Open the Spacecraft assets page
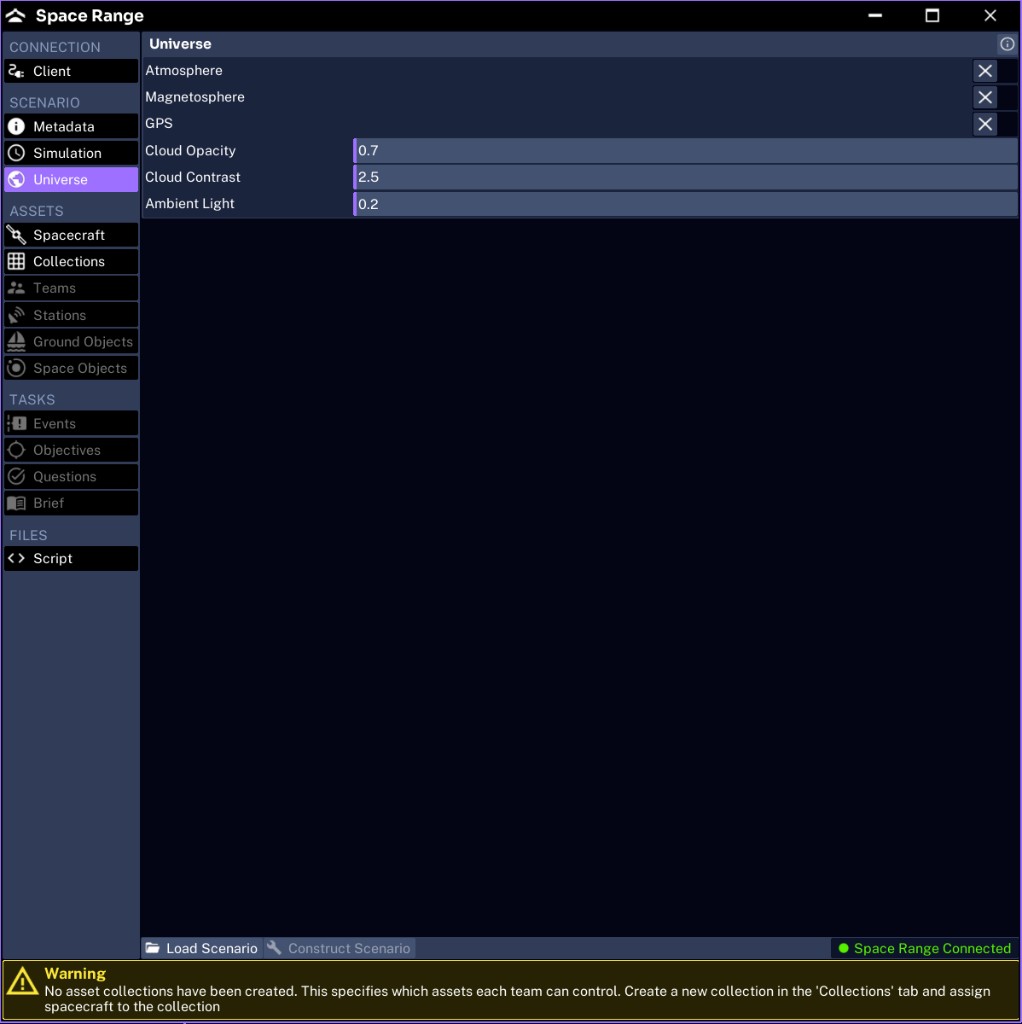Image resolution: width=1022 pixels, height=1024 pixels. pos(71,235)
